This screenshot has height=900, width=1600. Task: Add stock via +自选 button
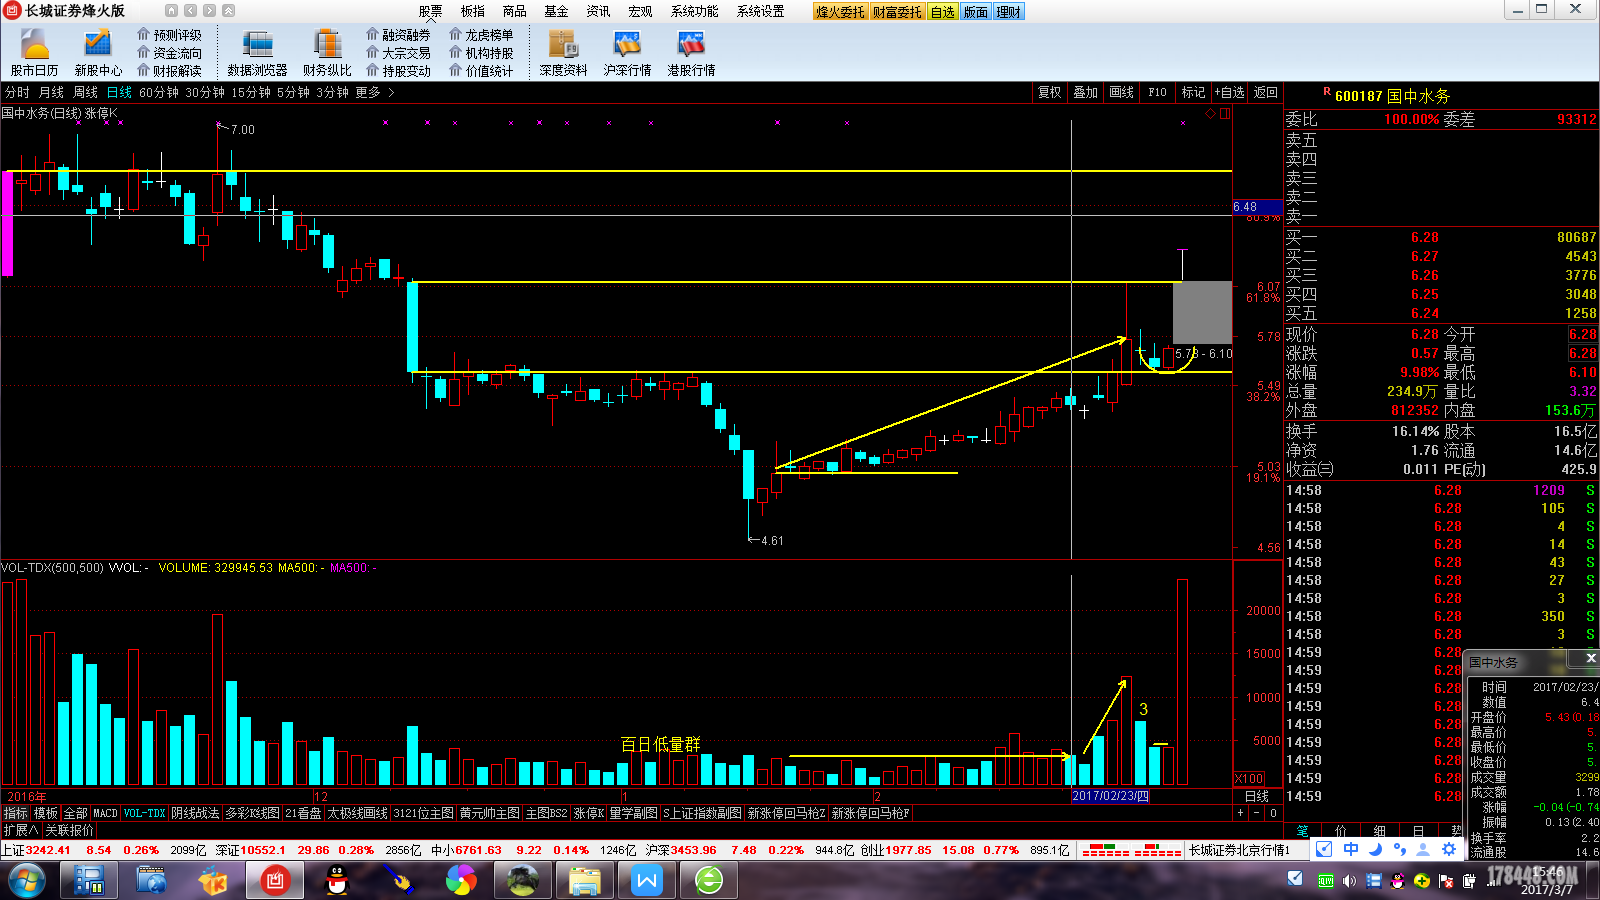(x=1229, y=92)
